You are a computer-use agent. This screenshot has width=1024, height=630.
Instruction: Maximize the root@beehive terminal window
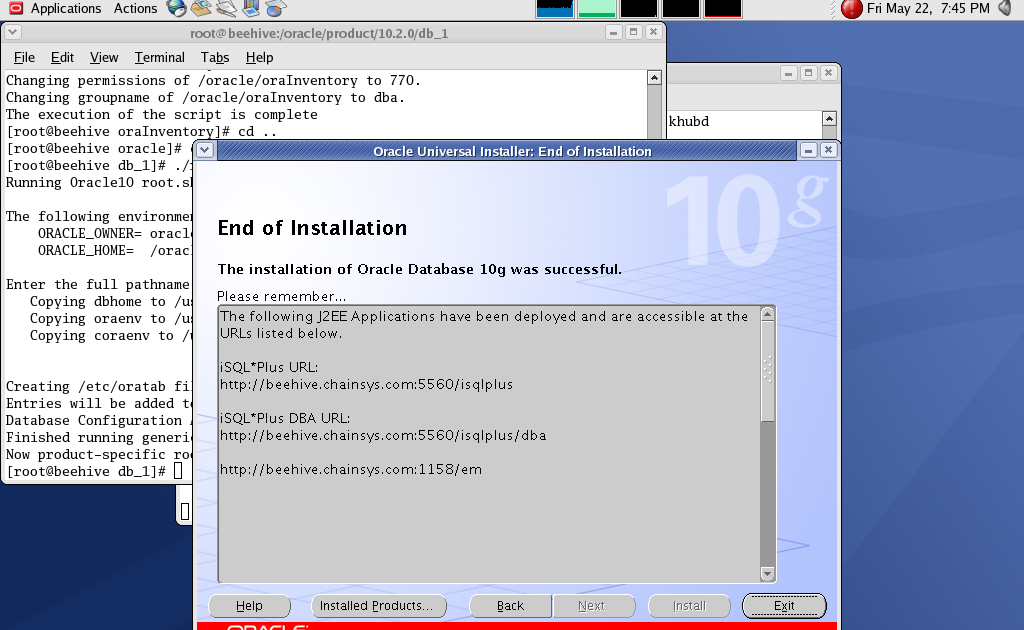633,32
